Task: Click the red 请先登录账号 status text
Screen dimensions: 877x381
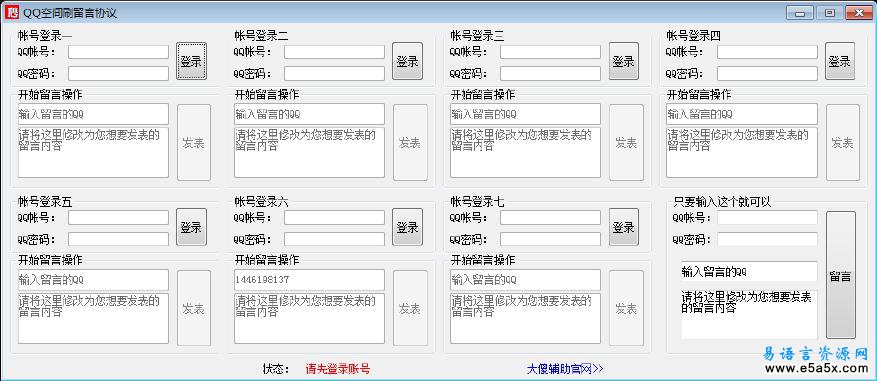Action: pyautogui.click(x=338, y=369)
